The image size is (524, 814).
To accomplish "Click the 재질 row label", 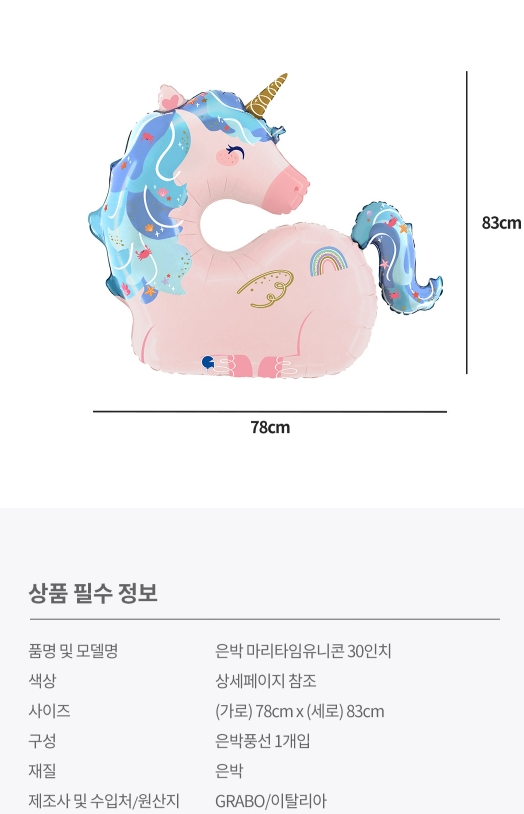I will click(42, 770).
